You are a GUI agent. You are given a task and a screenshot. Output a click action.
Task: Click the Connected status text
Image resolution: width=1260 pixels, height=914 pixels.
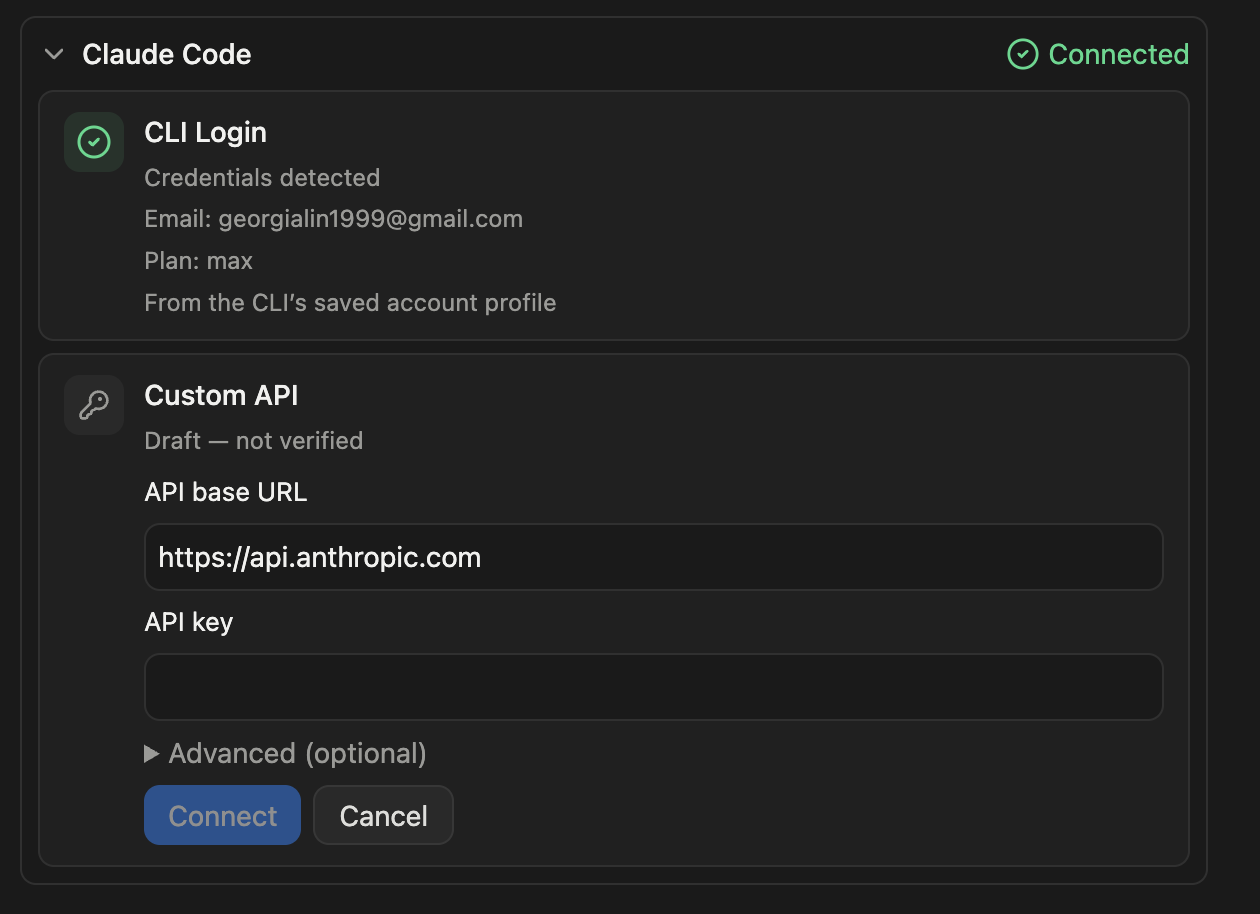pyautogui.click(x=1119, y=54)
